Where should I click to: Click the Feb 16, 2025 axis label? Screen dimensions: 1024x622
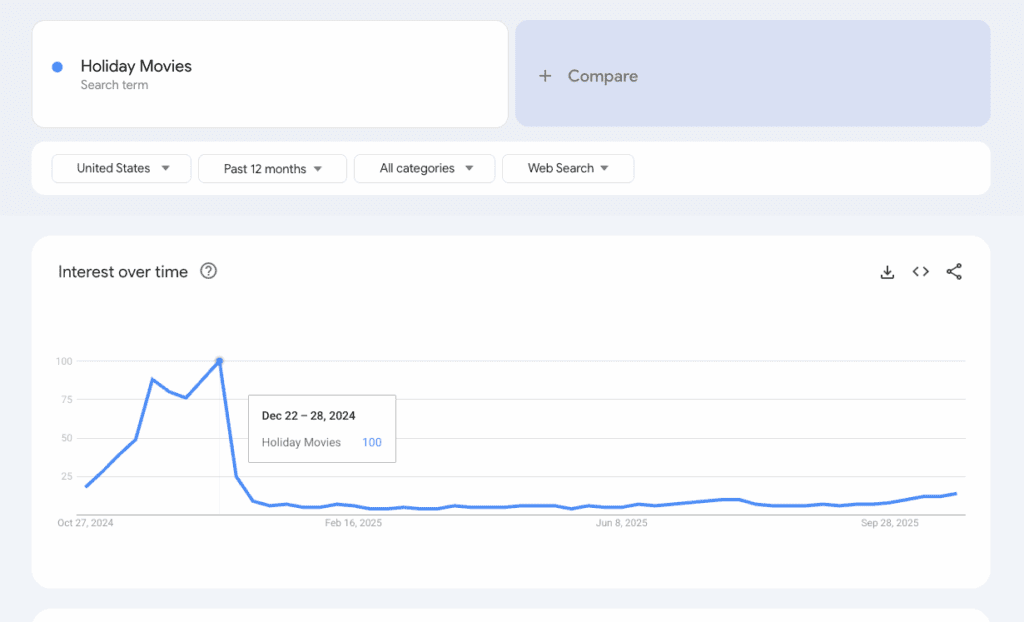(353, 523)
